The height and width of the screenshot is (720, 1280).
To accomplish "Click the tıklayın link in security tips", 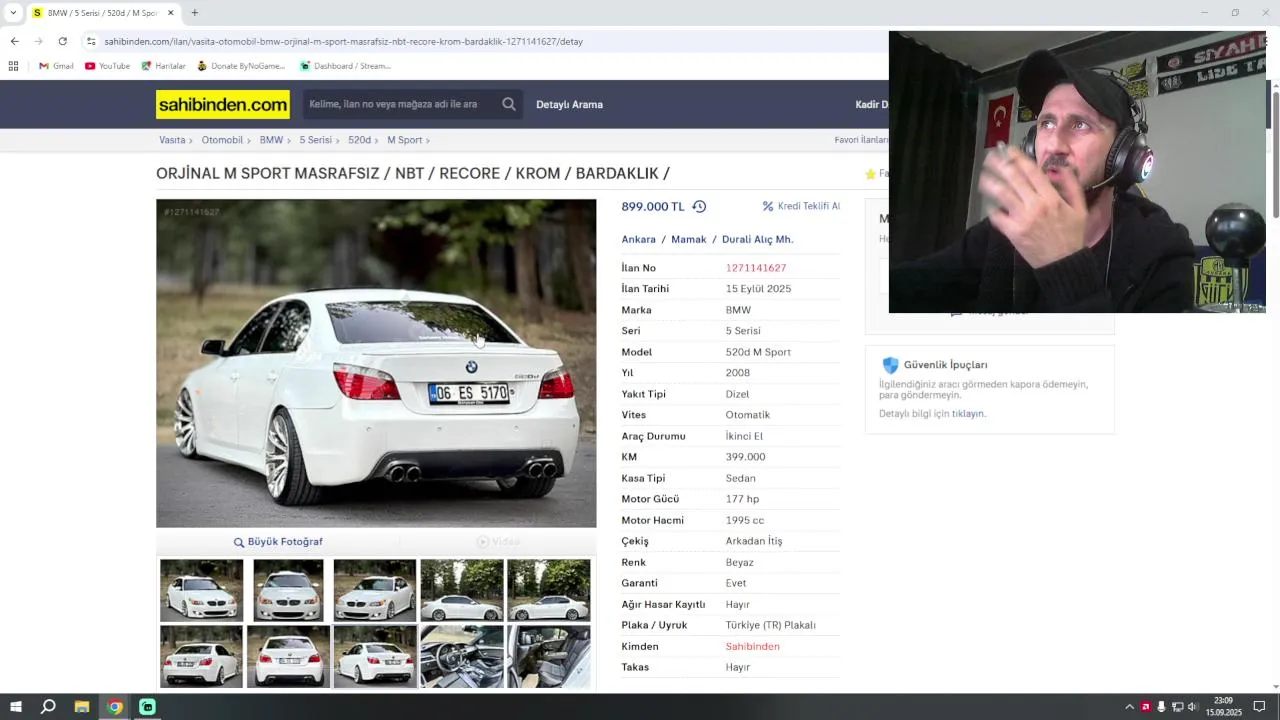I will click(968, 413).
